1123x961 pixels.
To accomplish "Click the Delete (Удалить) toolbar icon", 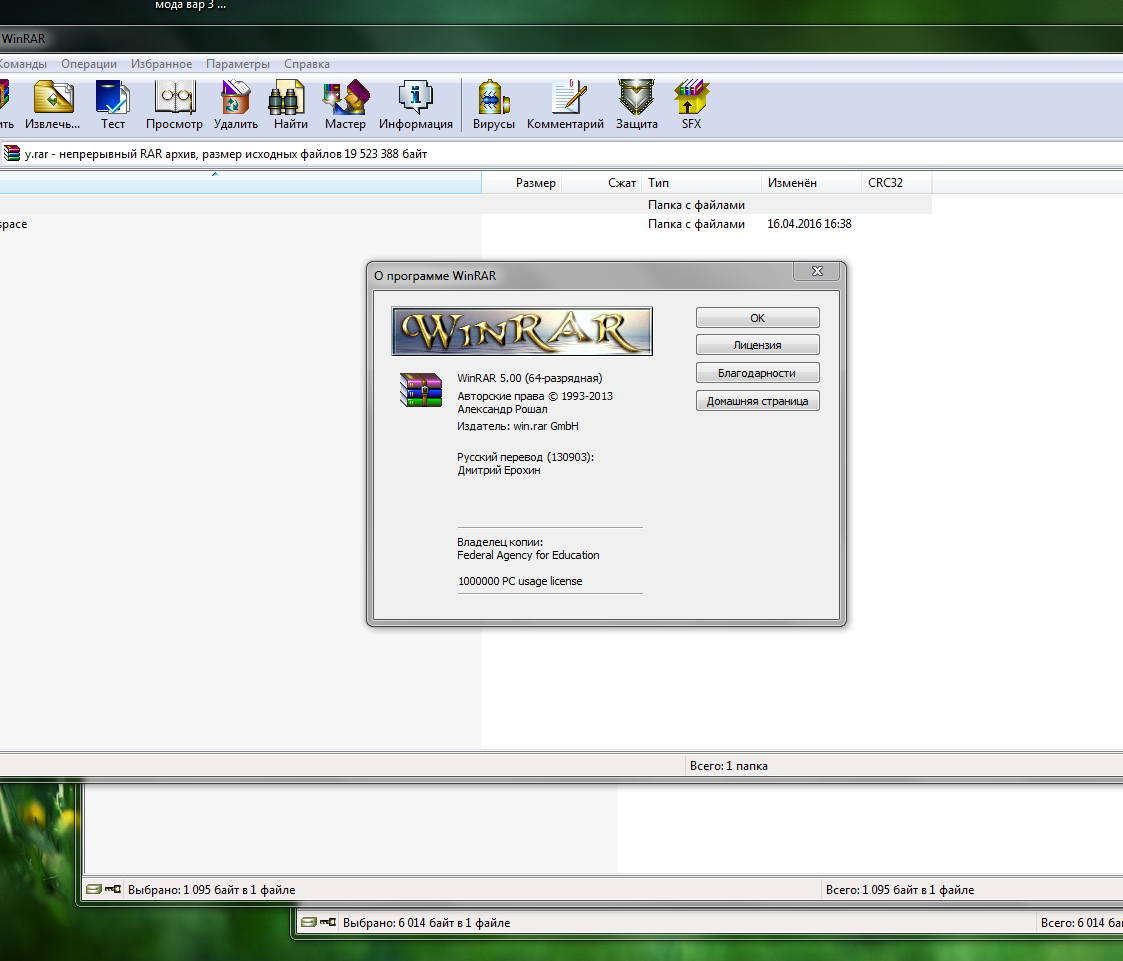I will [x=236, y=100].
